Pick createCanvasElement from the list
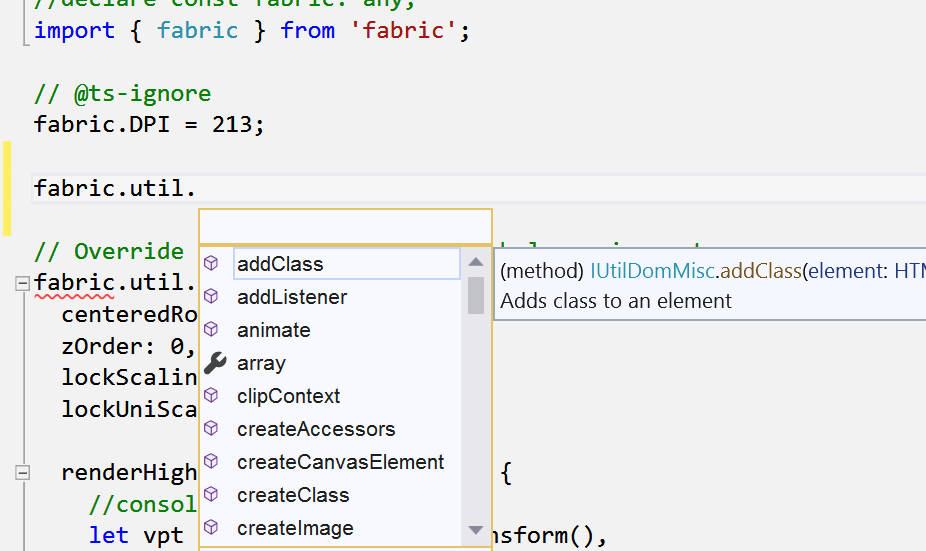 (x=340, y=462)
